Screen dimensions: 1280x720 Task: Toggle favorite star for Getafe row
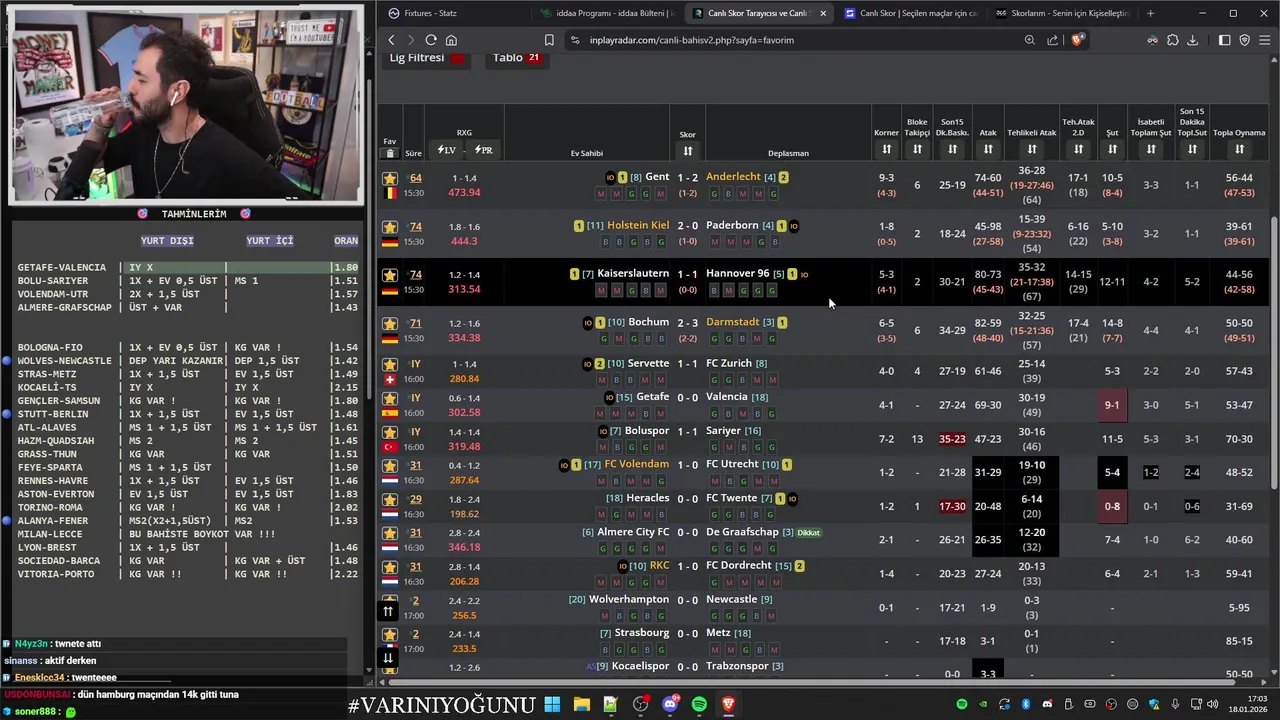[x=390, y=398]
